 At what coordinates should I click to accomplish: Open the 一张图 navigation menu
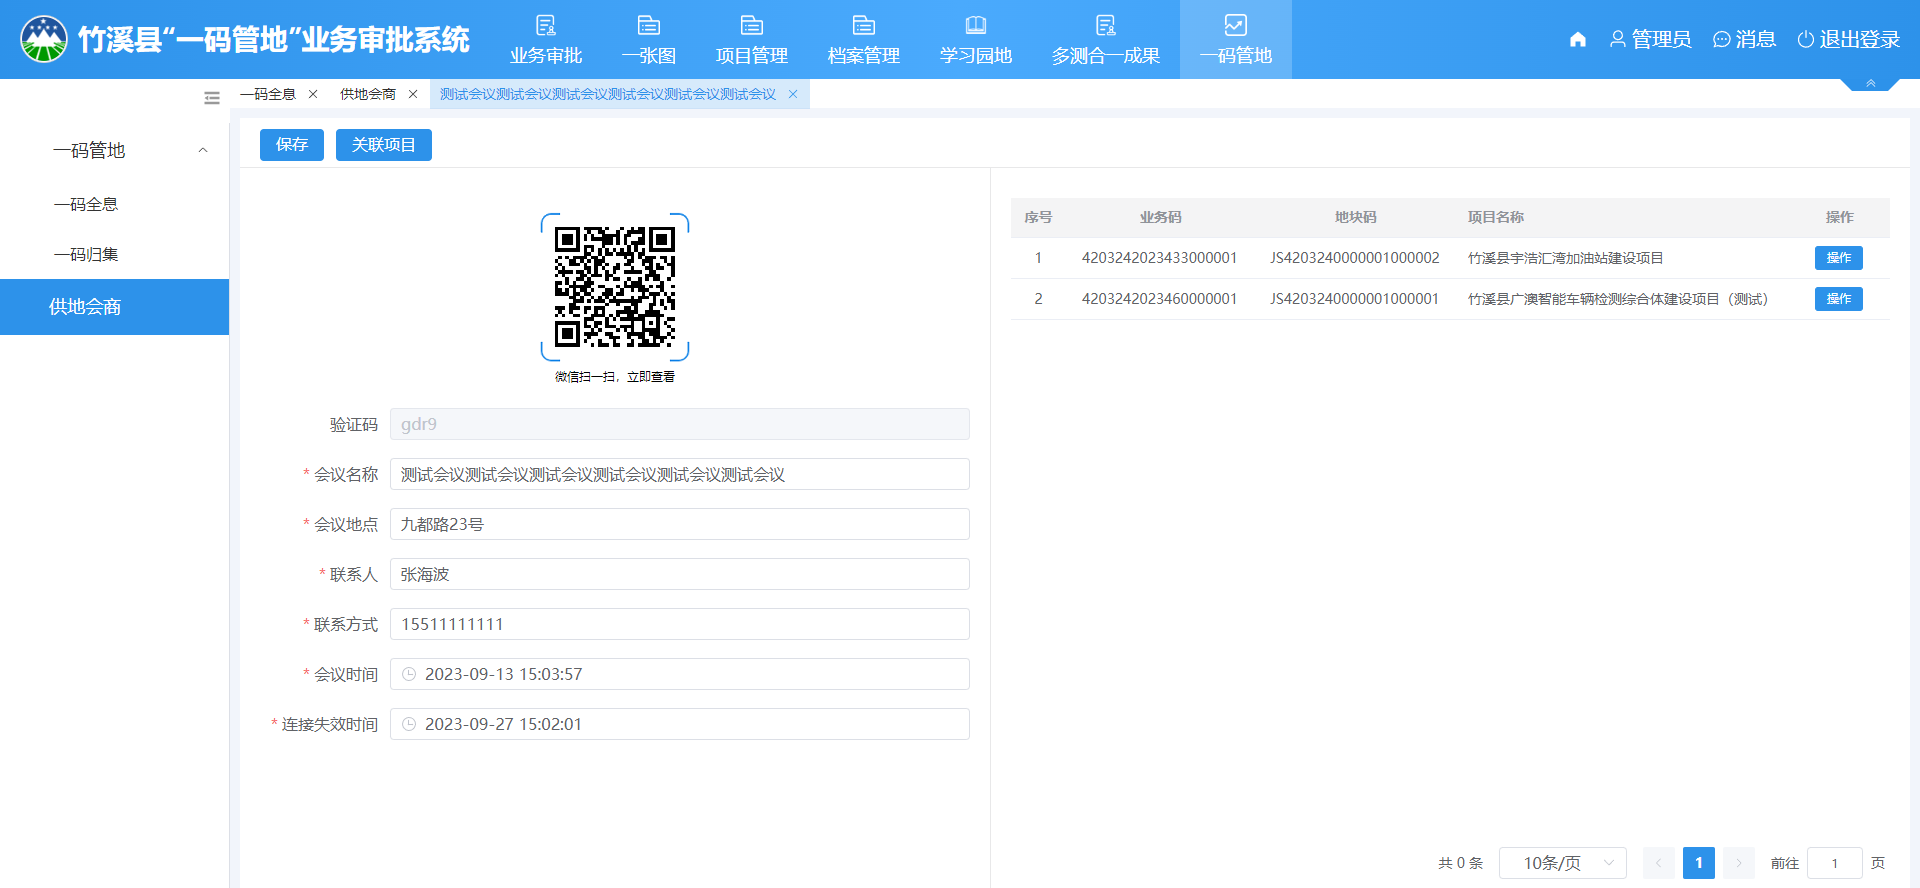(649, 40)
